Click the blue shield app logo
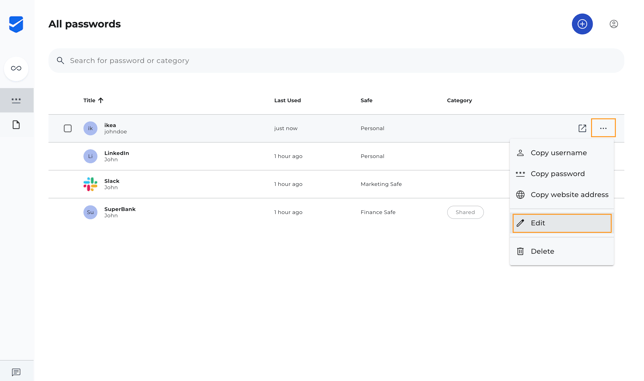The image size is (644, 381). pos(16,24)
